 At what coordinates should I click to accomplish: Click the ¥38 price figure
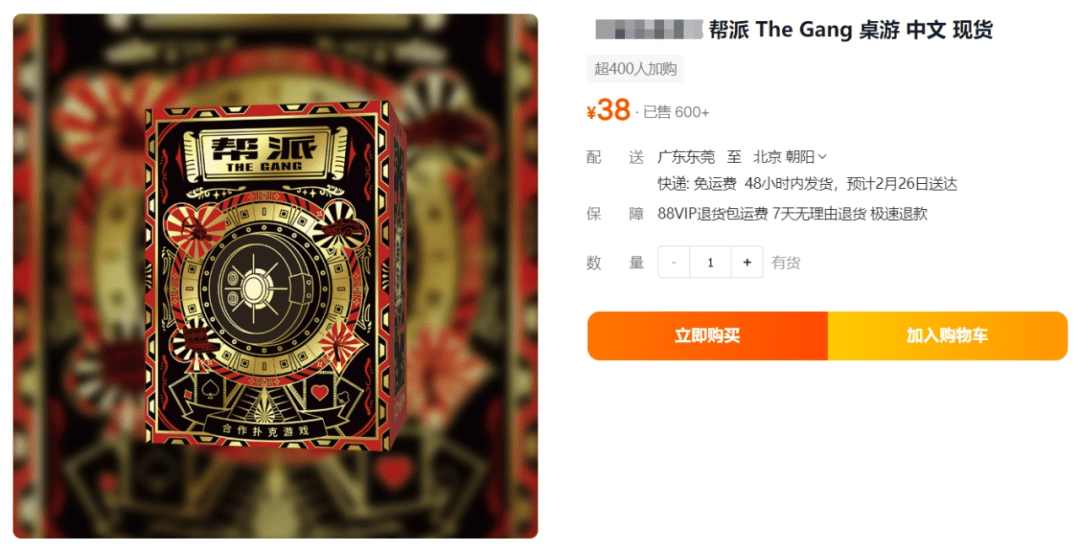[x=608, y=110]
